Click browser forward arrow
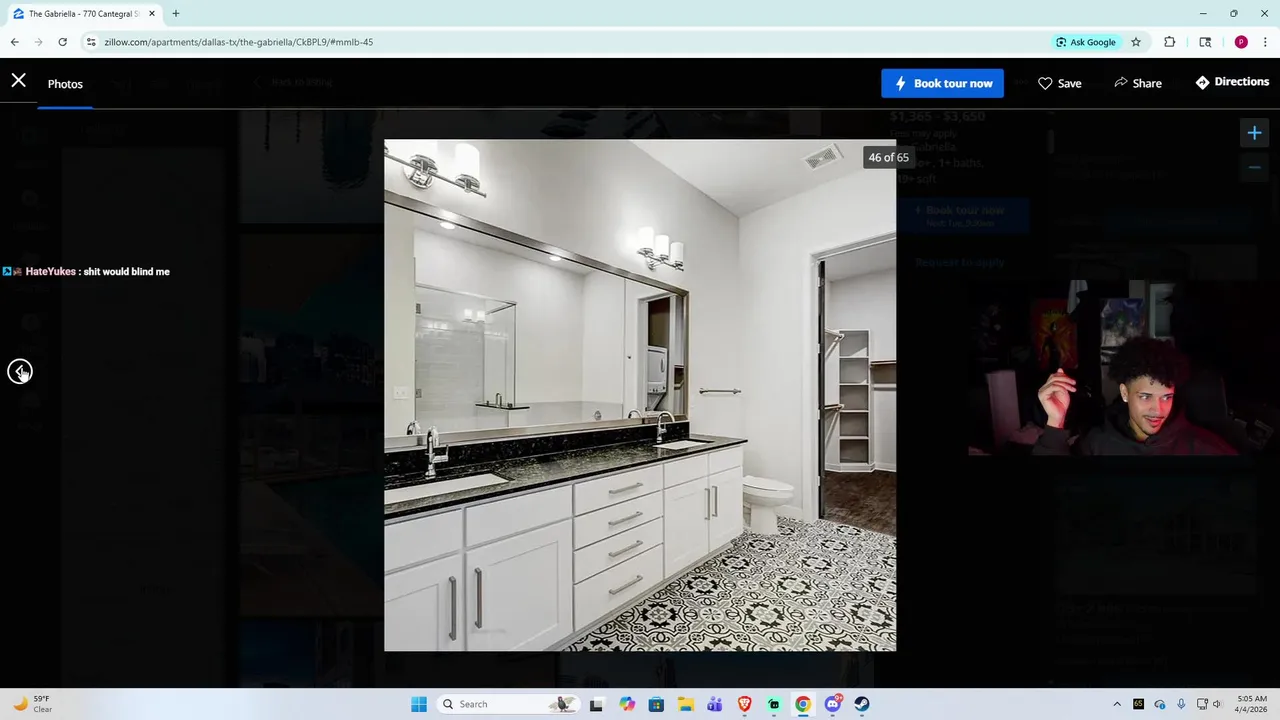Screen dimensions: 1280x720 coord(39,42)
